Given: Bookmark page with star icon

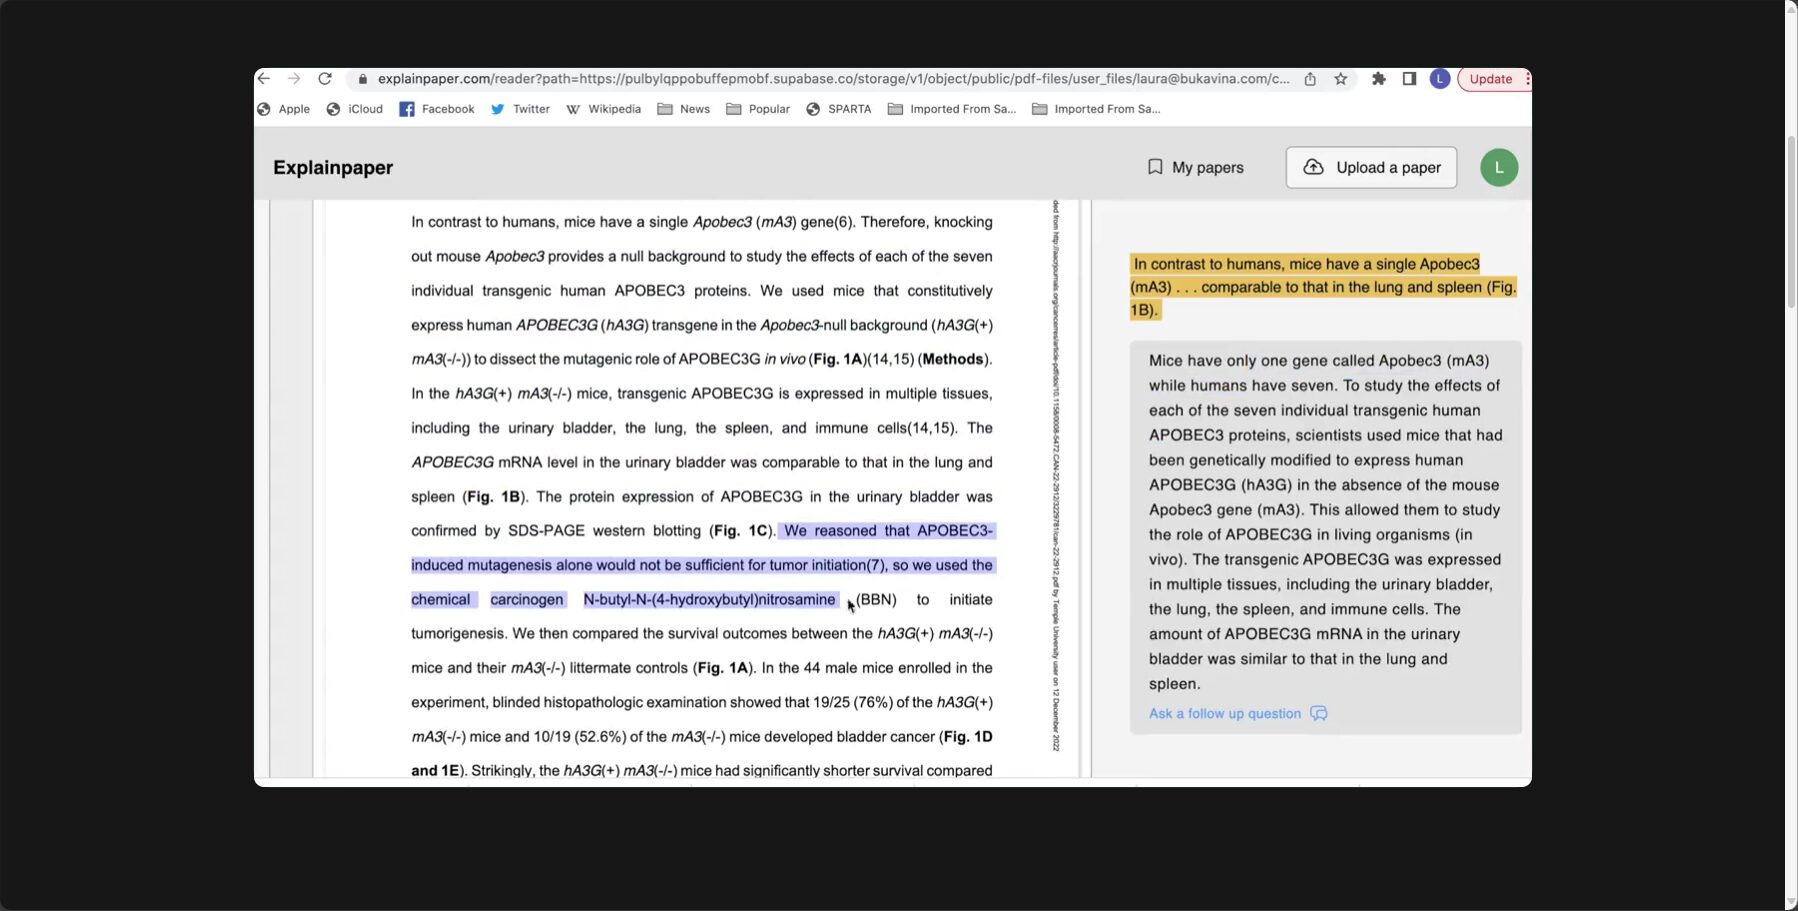Looking at the screenshot, I should coord(1341,79).
